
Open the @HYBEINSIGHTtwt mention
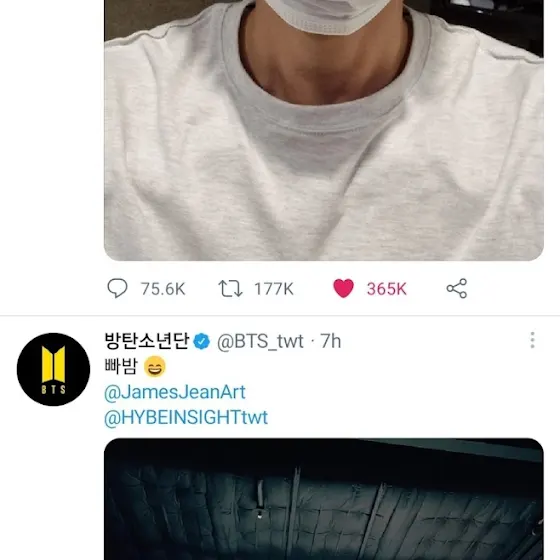tap(186, 417)
